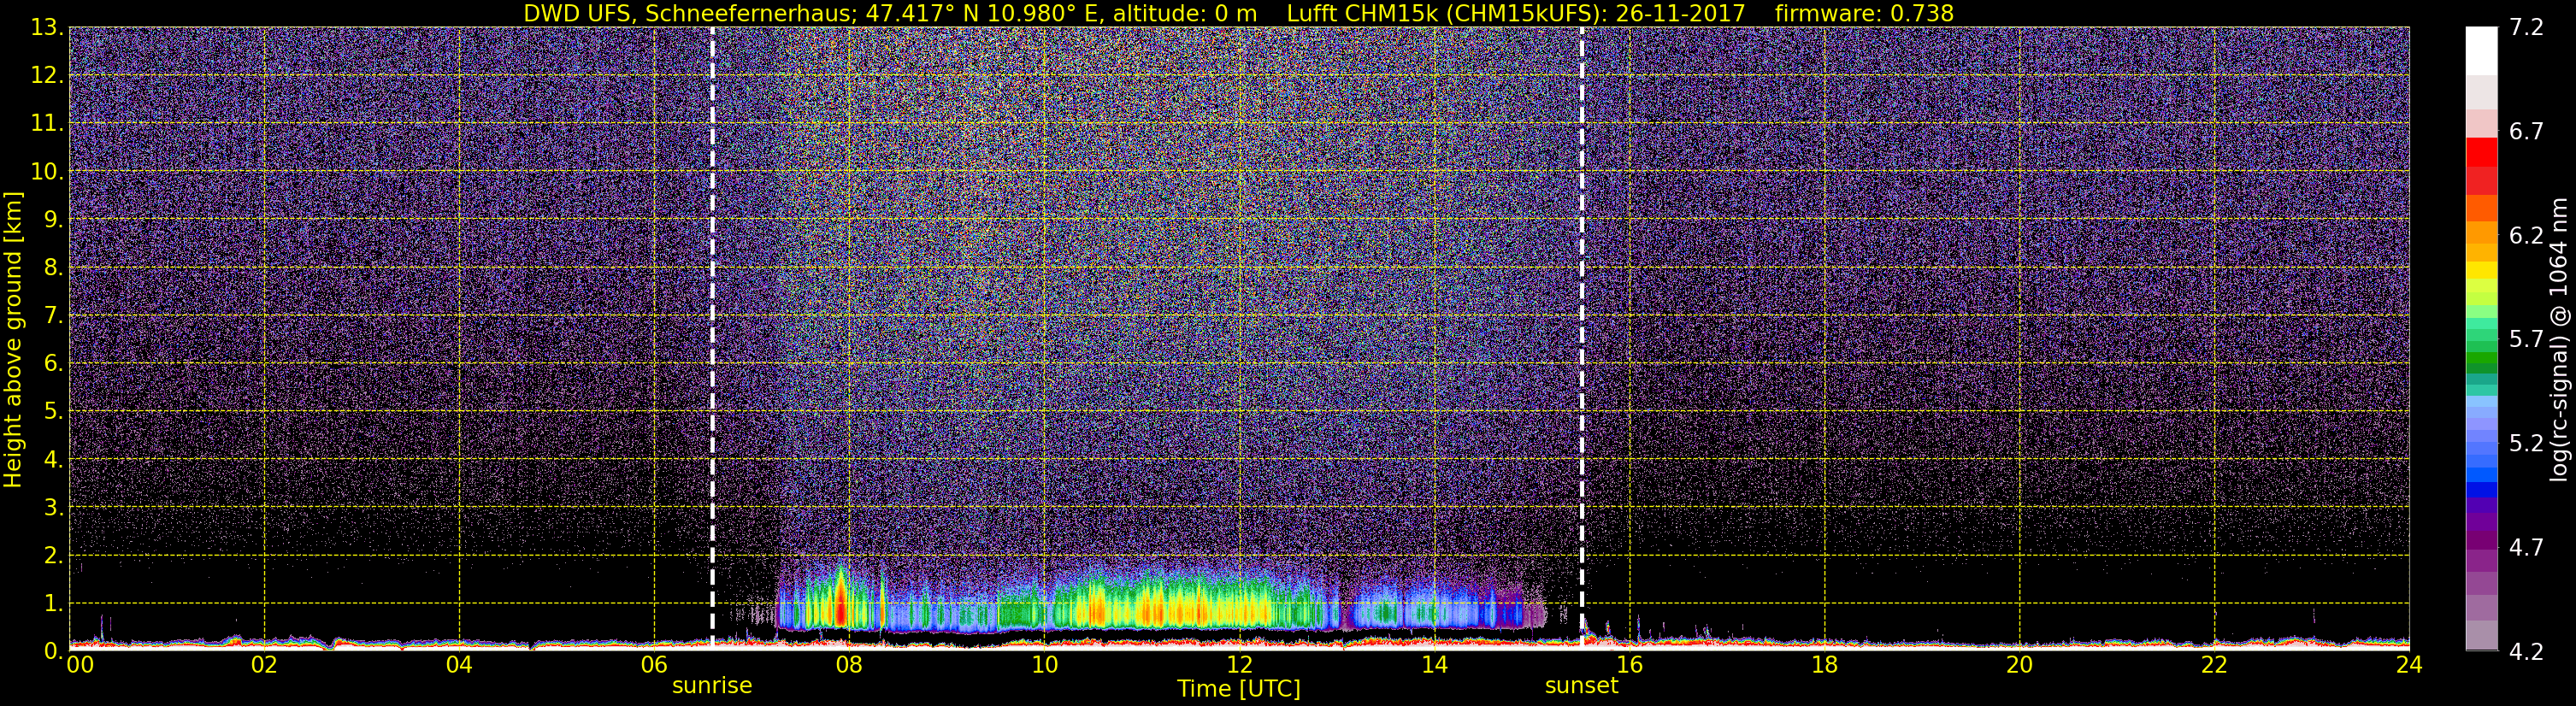Click the sunset label below axis
Viewport: 2576px width, 706px height.
pyautogui.click(x=1581, y=686)
